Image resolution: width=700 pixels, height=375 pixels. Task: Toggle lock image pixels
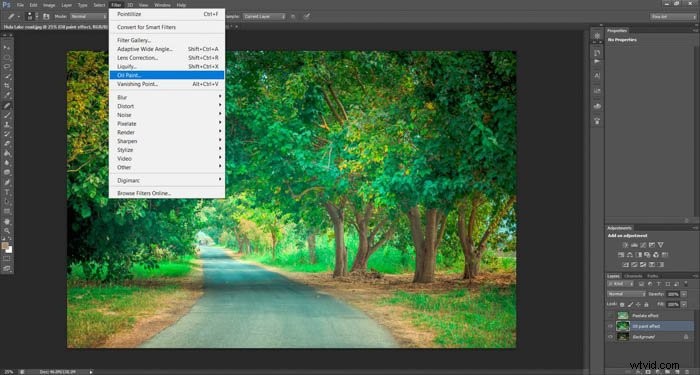(630, 304)
